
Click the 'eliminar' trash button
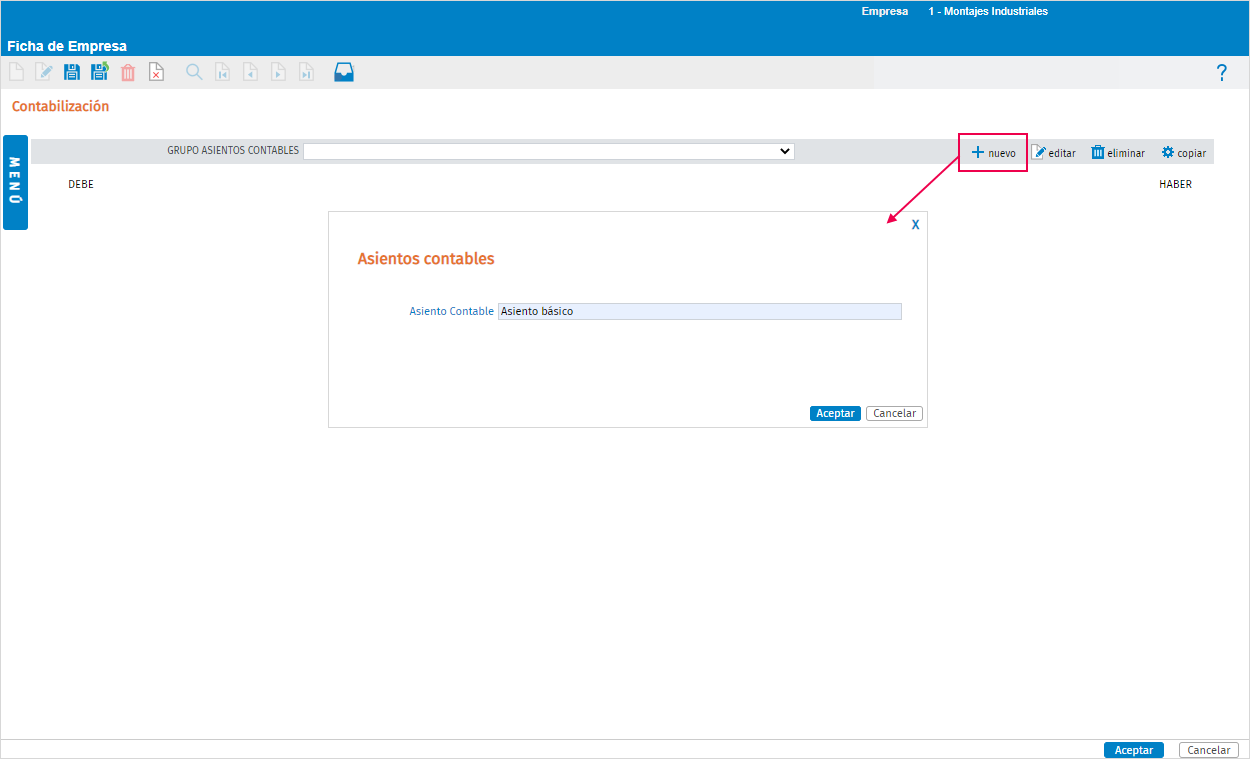pyautogui.click(x=1118, y=153)
